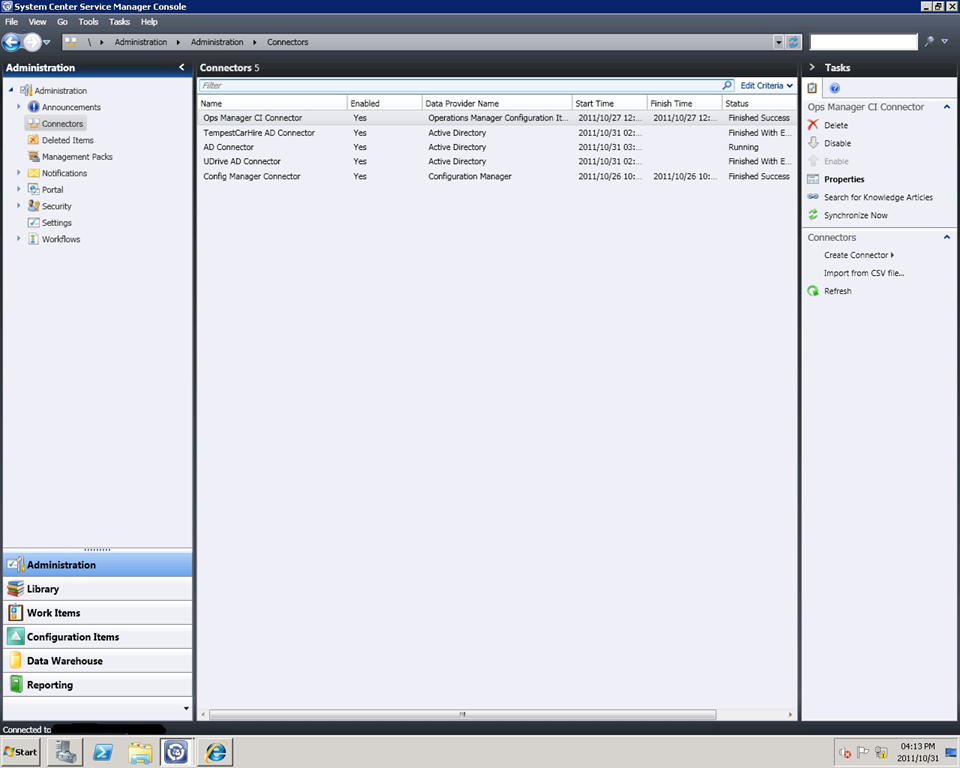This screenshot has width=960, height=768.
Task: Click the Delete task icon
Action: [813, 125]
